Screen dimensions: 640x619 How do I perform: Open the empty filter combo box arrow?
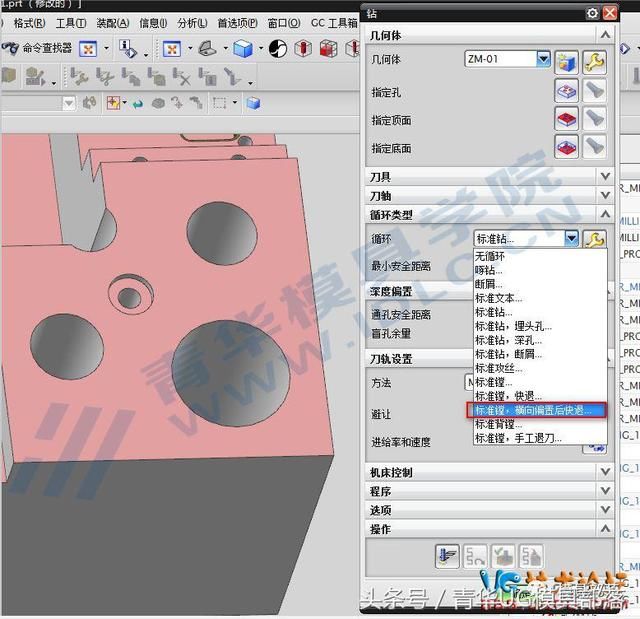coord(69,103)
